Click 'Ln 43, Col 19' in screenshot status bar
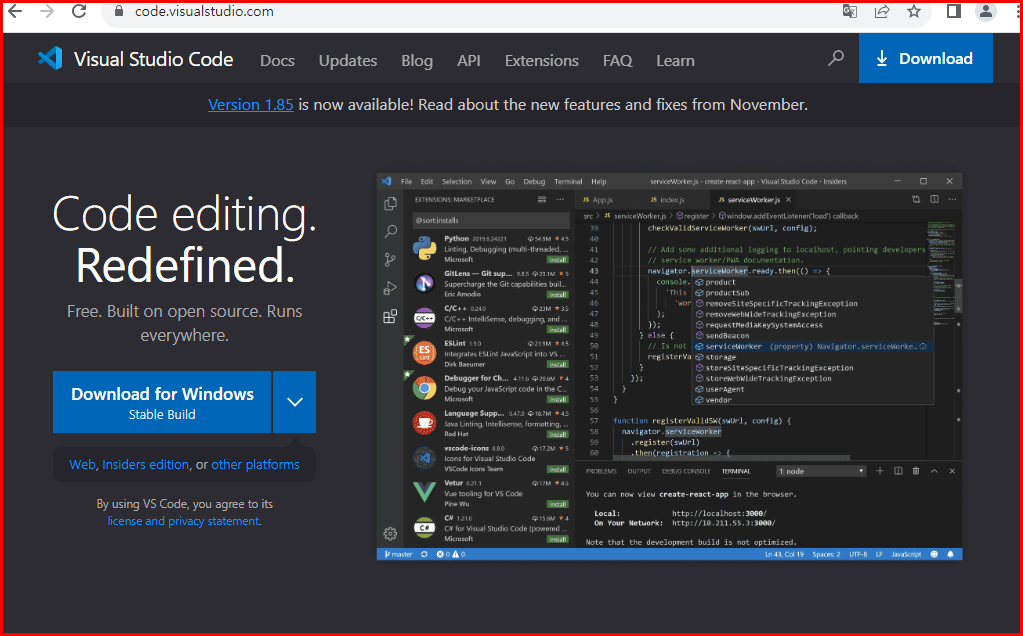The image size is (1023, 636). 784,554
